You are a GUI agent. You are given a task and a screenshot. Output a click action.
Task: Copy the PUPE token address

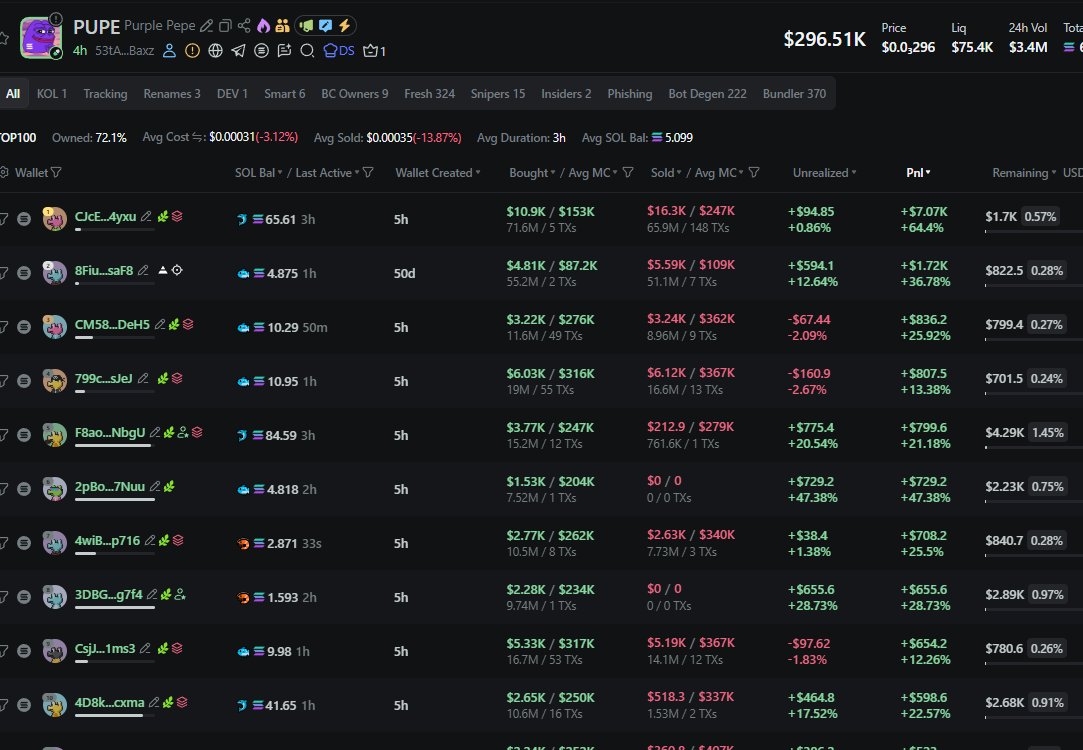[225, 26]
